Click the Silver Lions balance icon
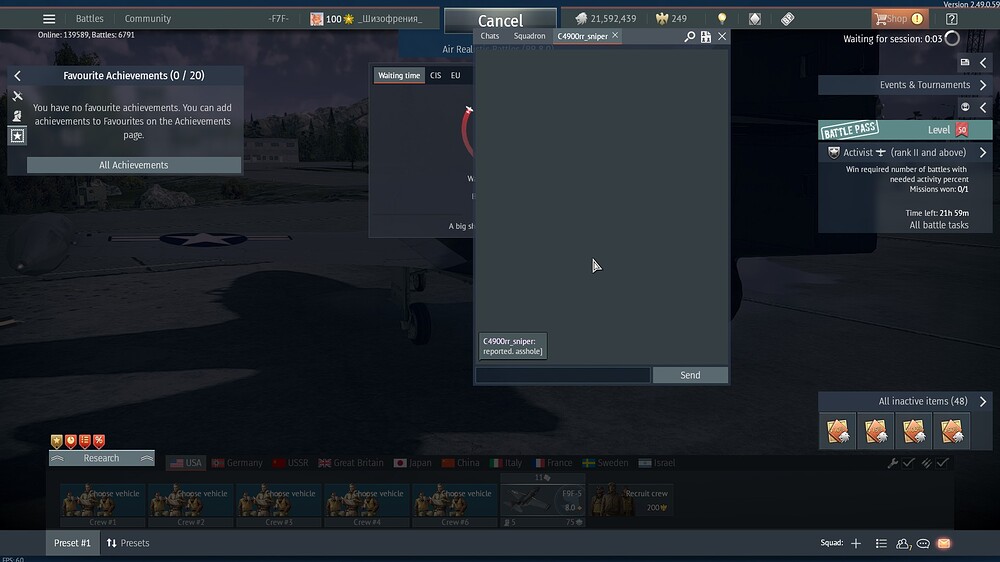The height and width of the screenshot is (562, 1000). pos(581,19)
